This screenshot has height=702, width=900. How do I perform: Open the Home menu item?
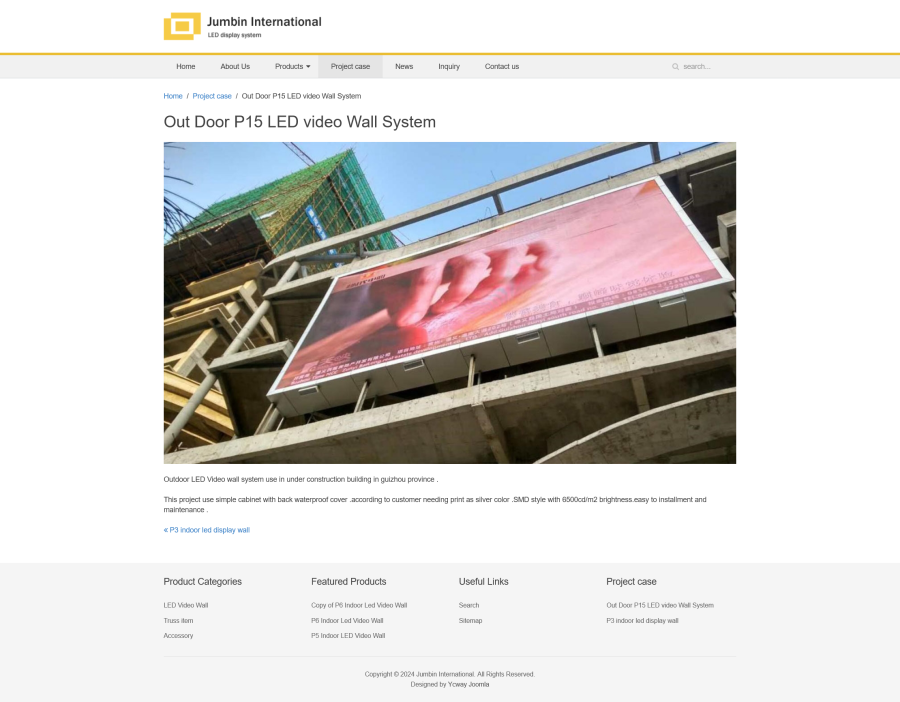(x=185, y=67)
